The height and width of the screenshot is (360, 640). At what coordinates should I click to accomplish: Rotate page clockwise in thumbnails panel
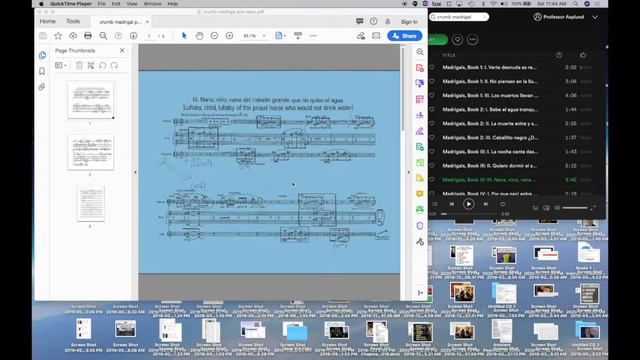tap(114, 65)
